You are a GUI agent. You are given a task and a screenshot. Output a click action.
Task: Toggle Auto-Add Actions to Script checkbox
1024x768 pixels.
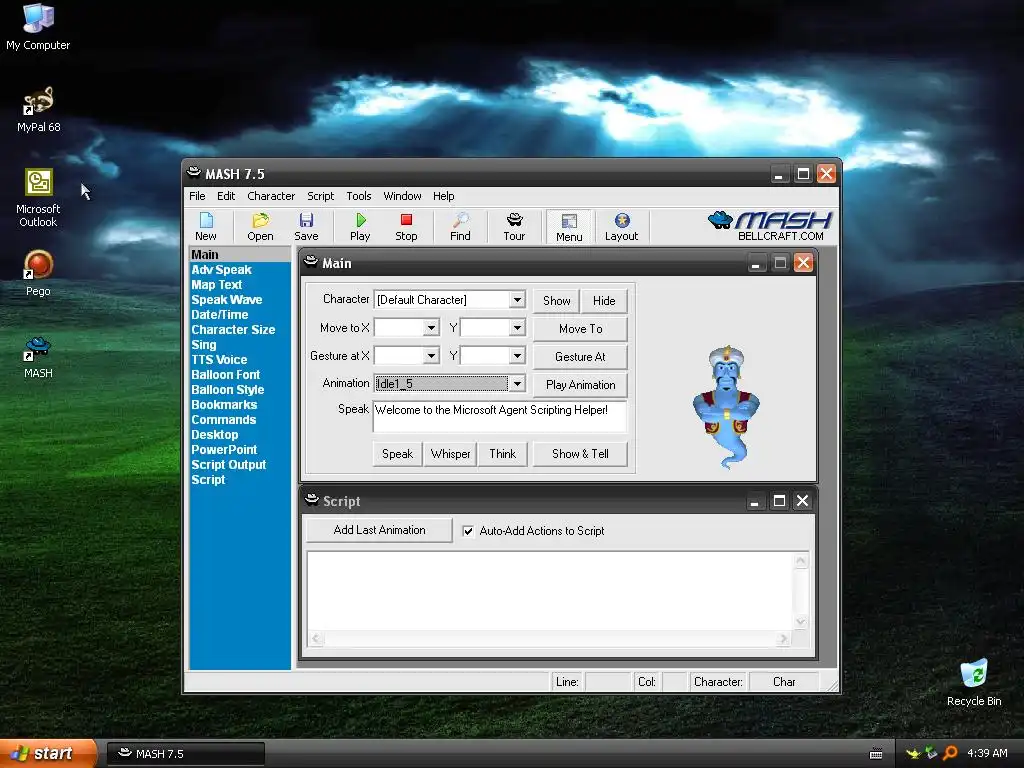pyautogui.click(x=468, y=531)
